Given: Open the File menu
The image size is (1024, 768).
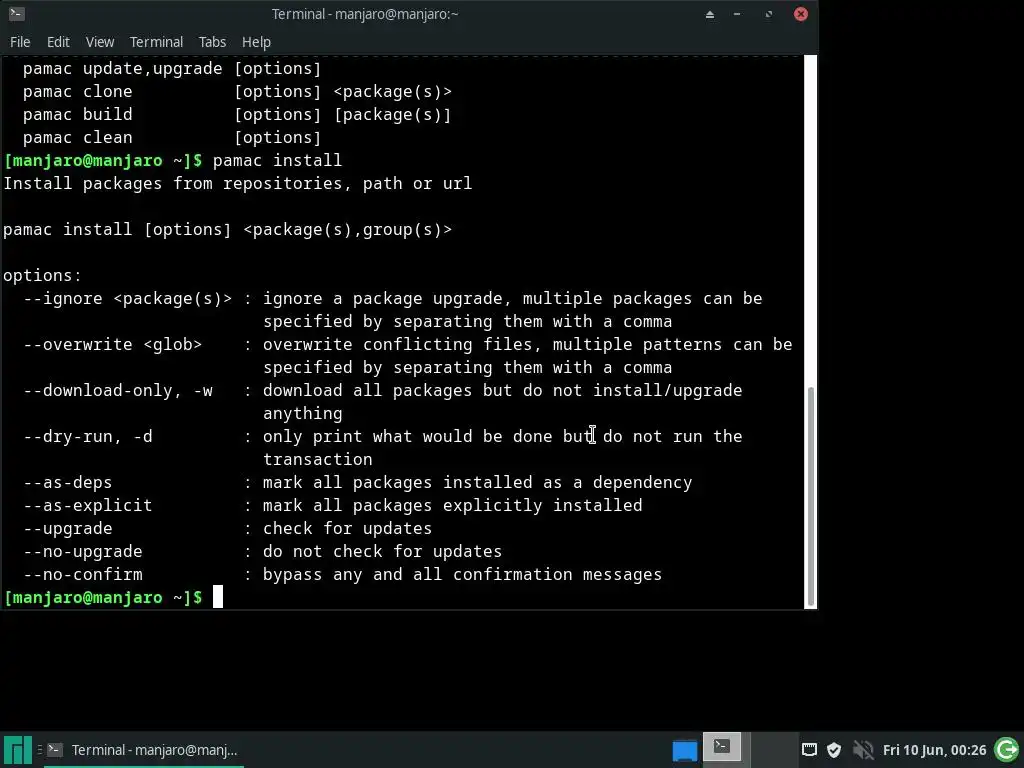Looking at the screenshot, I should pyautogui.click(x=20, y=42).
